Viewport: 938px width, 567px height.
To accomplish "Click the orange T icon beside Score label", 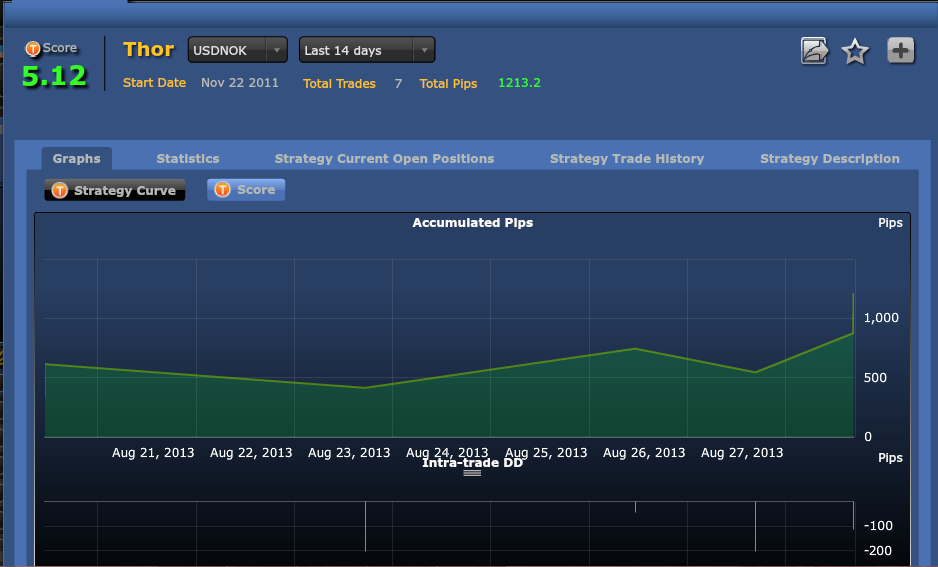I will [32, 48].
